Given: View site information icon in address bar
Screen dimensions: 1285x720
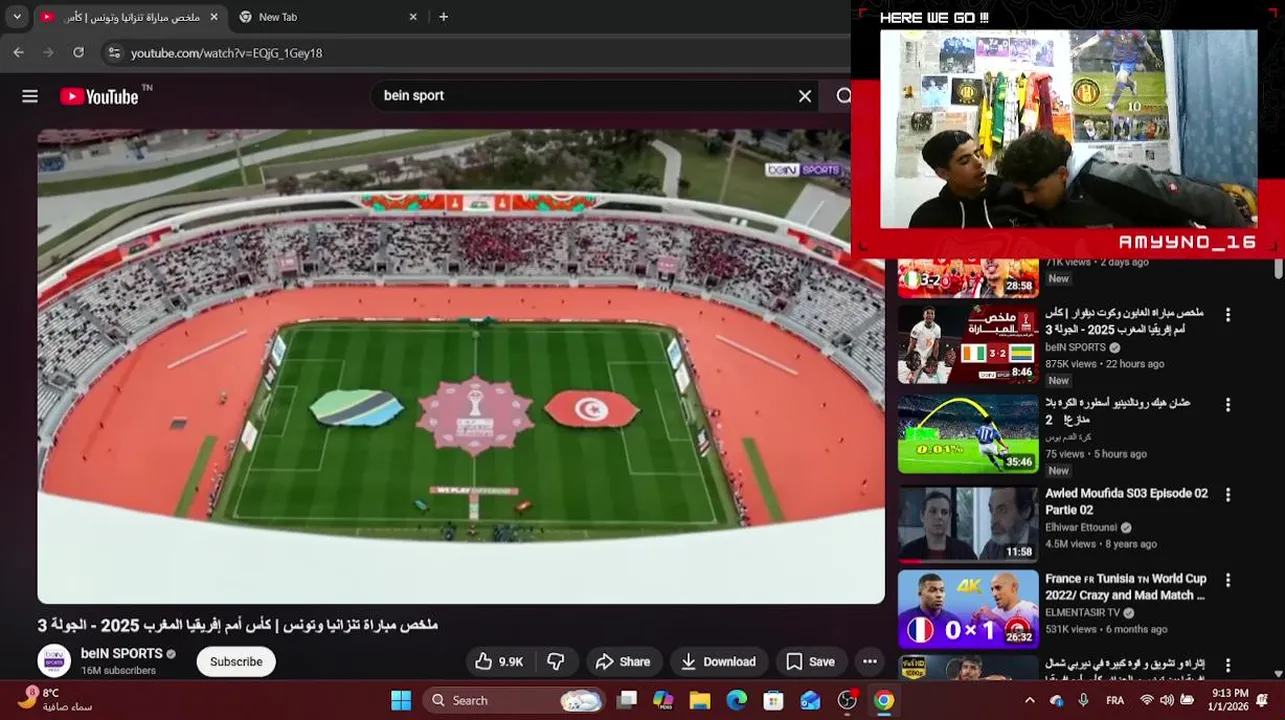Looking at the screenshot, I should pos(114,53).
